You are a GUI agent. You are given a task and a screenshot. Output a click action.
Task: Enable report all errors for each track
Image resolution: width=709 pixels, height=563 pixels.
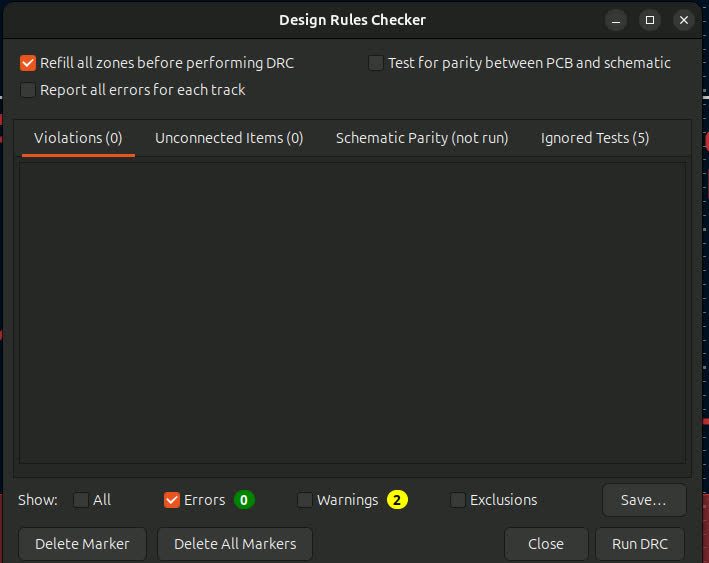(28, 90)
